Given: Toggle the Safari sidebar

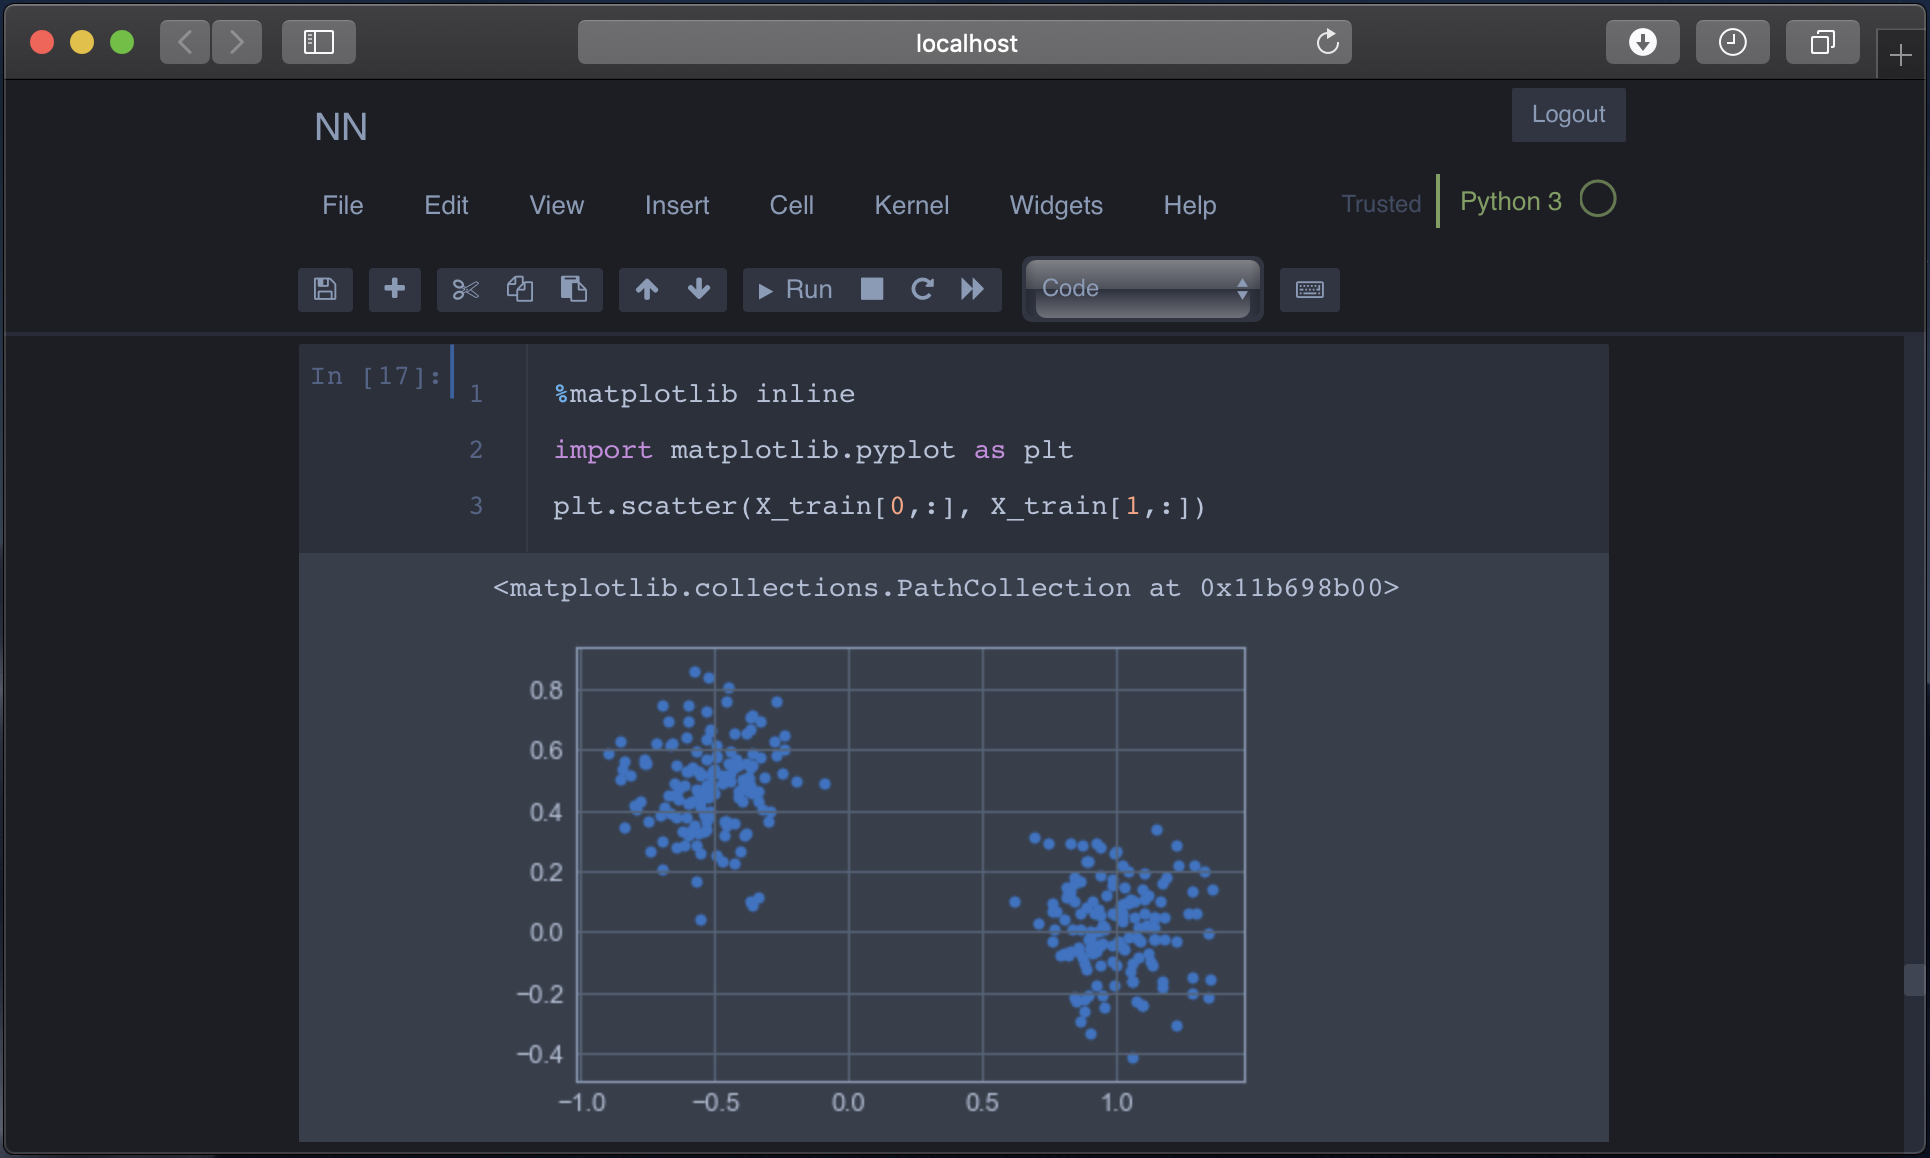Looking at the screenshot, I should coord(318,42).
